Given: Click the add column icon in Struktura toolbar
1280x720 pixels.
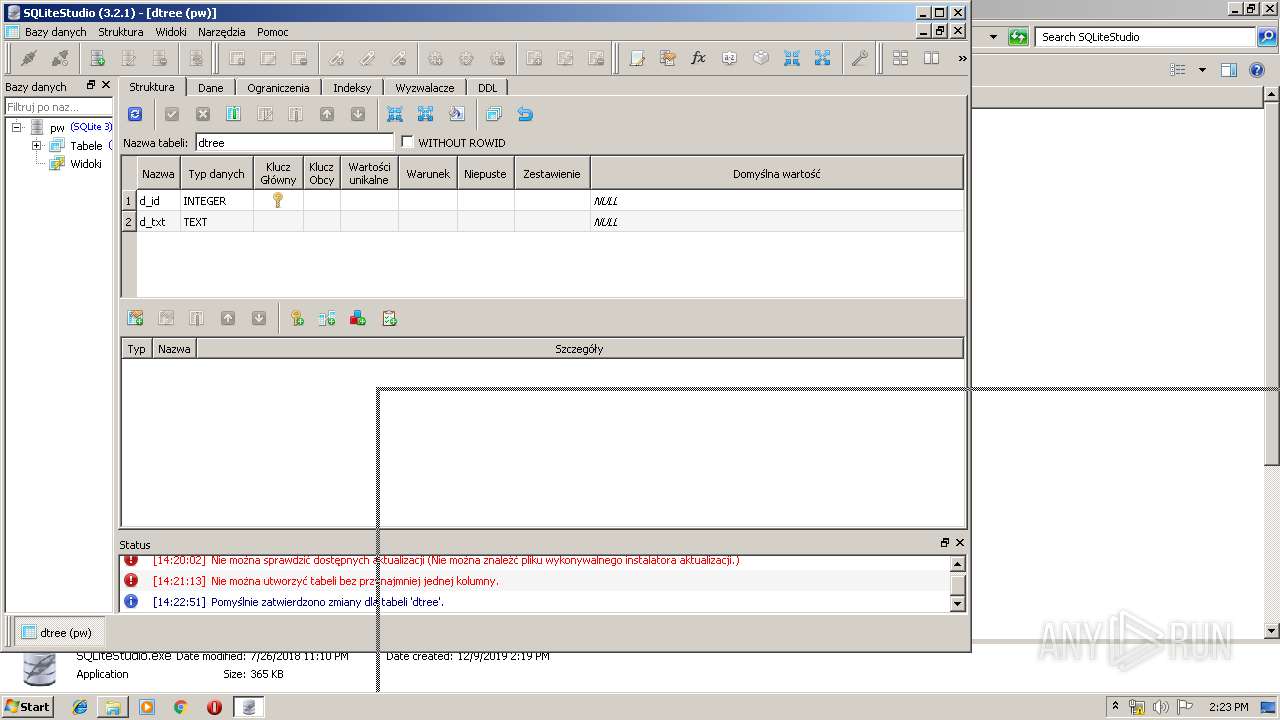Looking at the screenshot, I should pos(233,114).
